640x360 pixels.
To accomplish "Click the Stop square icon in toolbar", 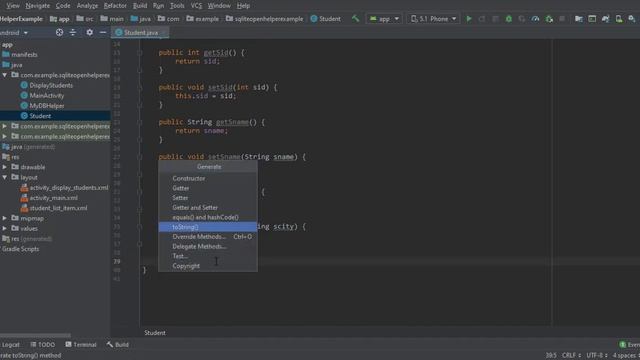I will point(562,19).
